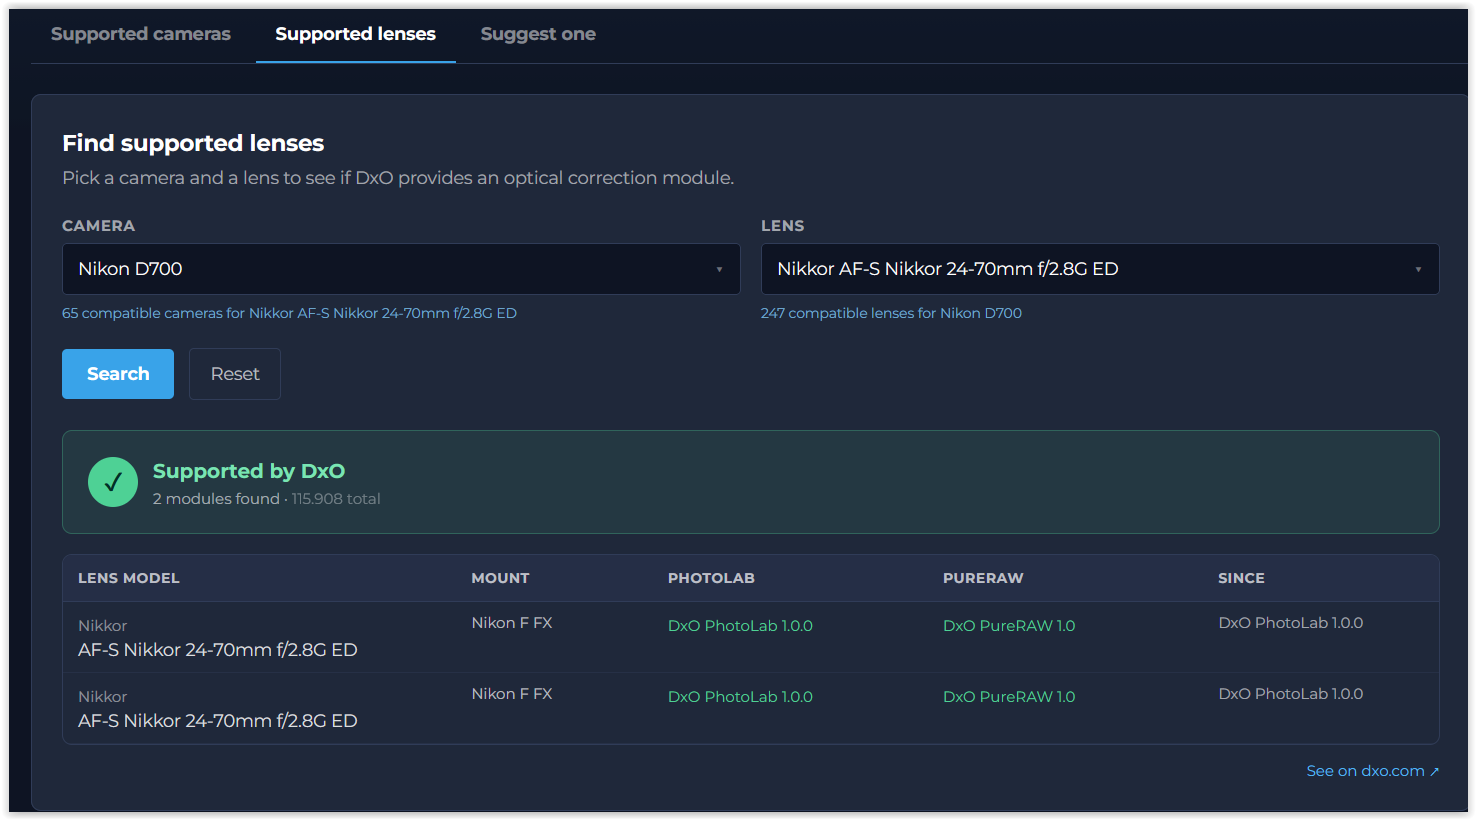1476x820 pixels.
Task: Open the 65 compatible cameras link
Action: pyautogui.click(x=289, y=313)
